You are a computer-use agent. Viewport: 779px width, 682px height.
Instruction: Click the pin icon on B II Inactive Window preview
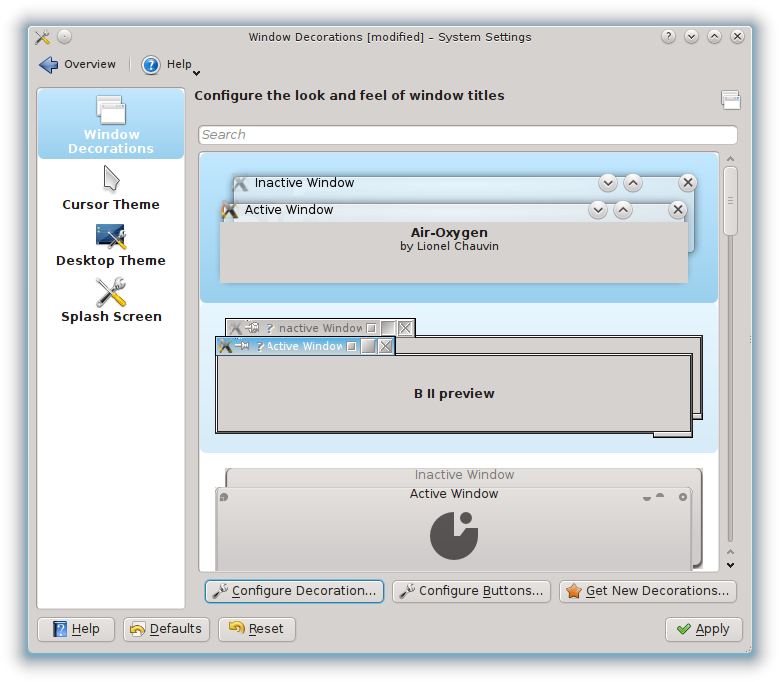click(x=252, y=328)
